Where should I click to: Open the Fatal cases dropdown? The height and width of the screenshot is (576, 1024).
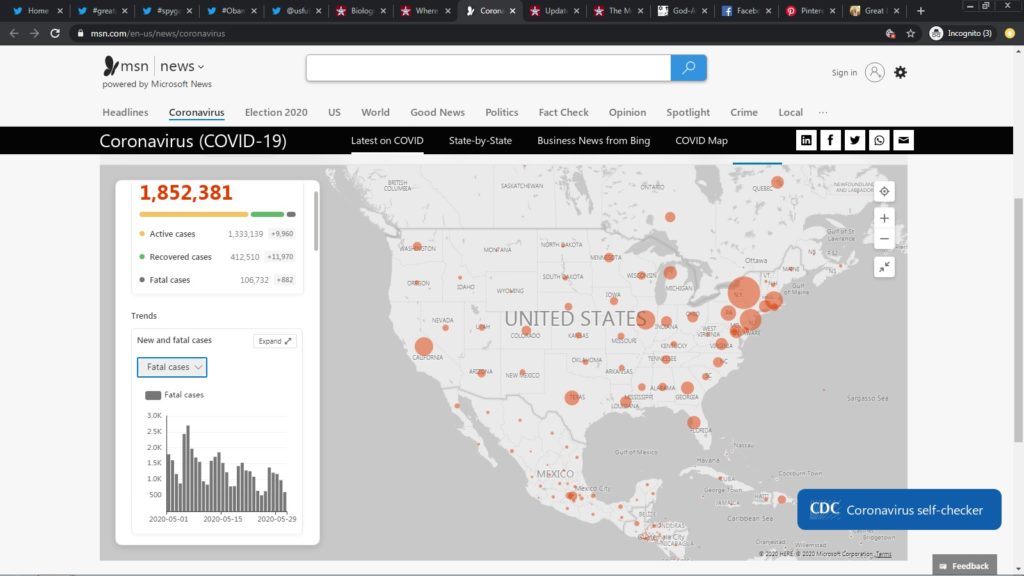172,367
